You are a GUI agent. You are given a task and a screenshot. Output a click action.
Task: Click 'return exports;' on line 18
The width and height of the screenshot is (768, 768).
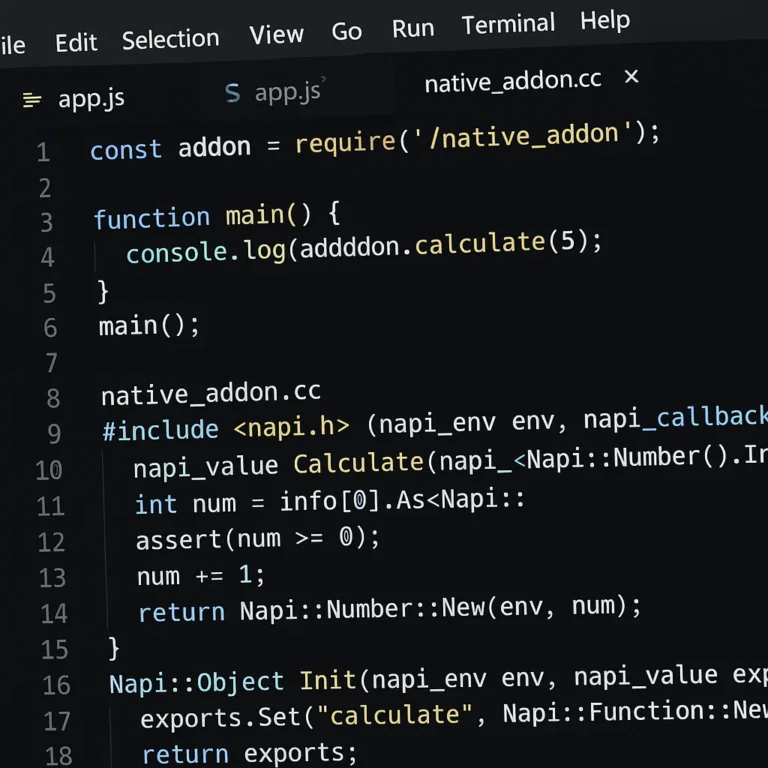click(x=250, y=754)
